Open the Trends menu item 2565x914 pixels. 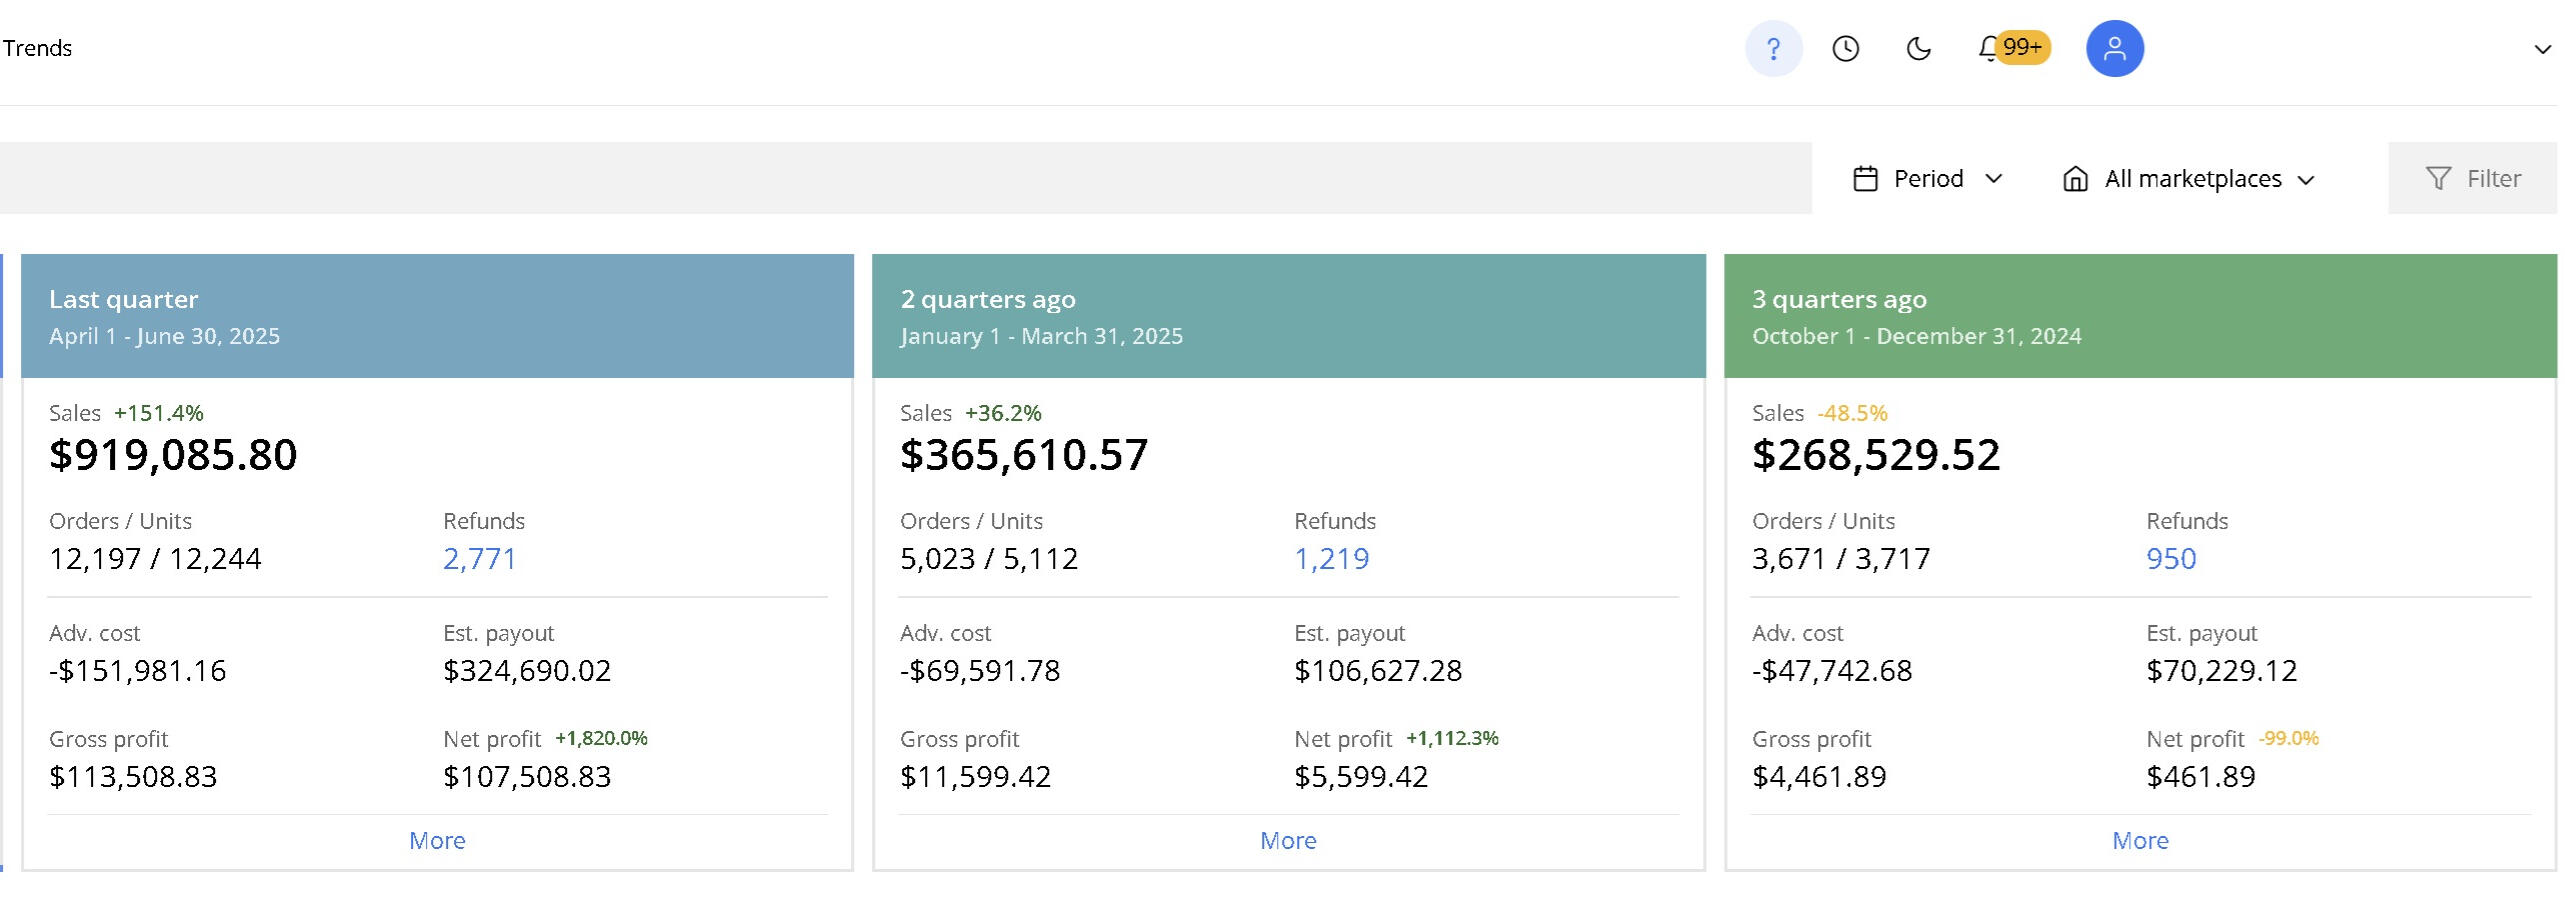point(37,48)
